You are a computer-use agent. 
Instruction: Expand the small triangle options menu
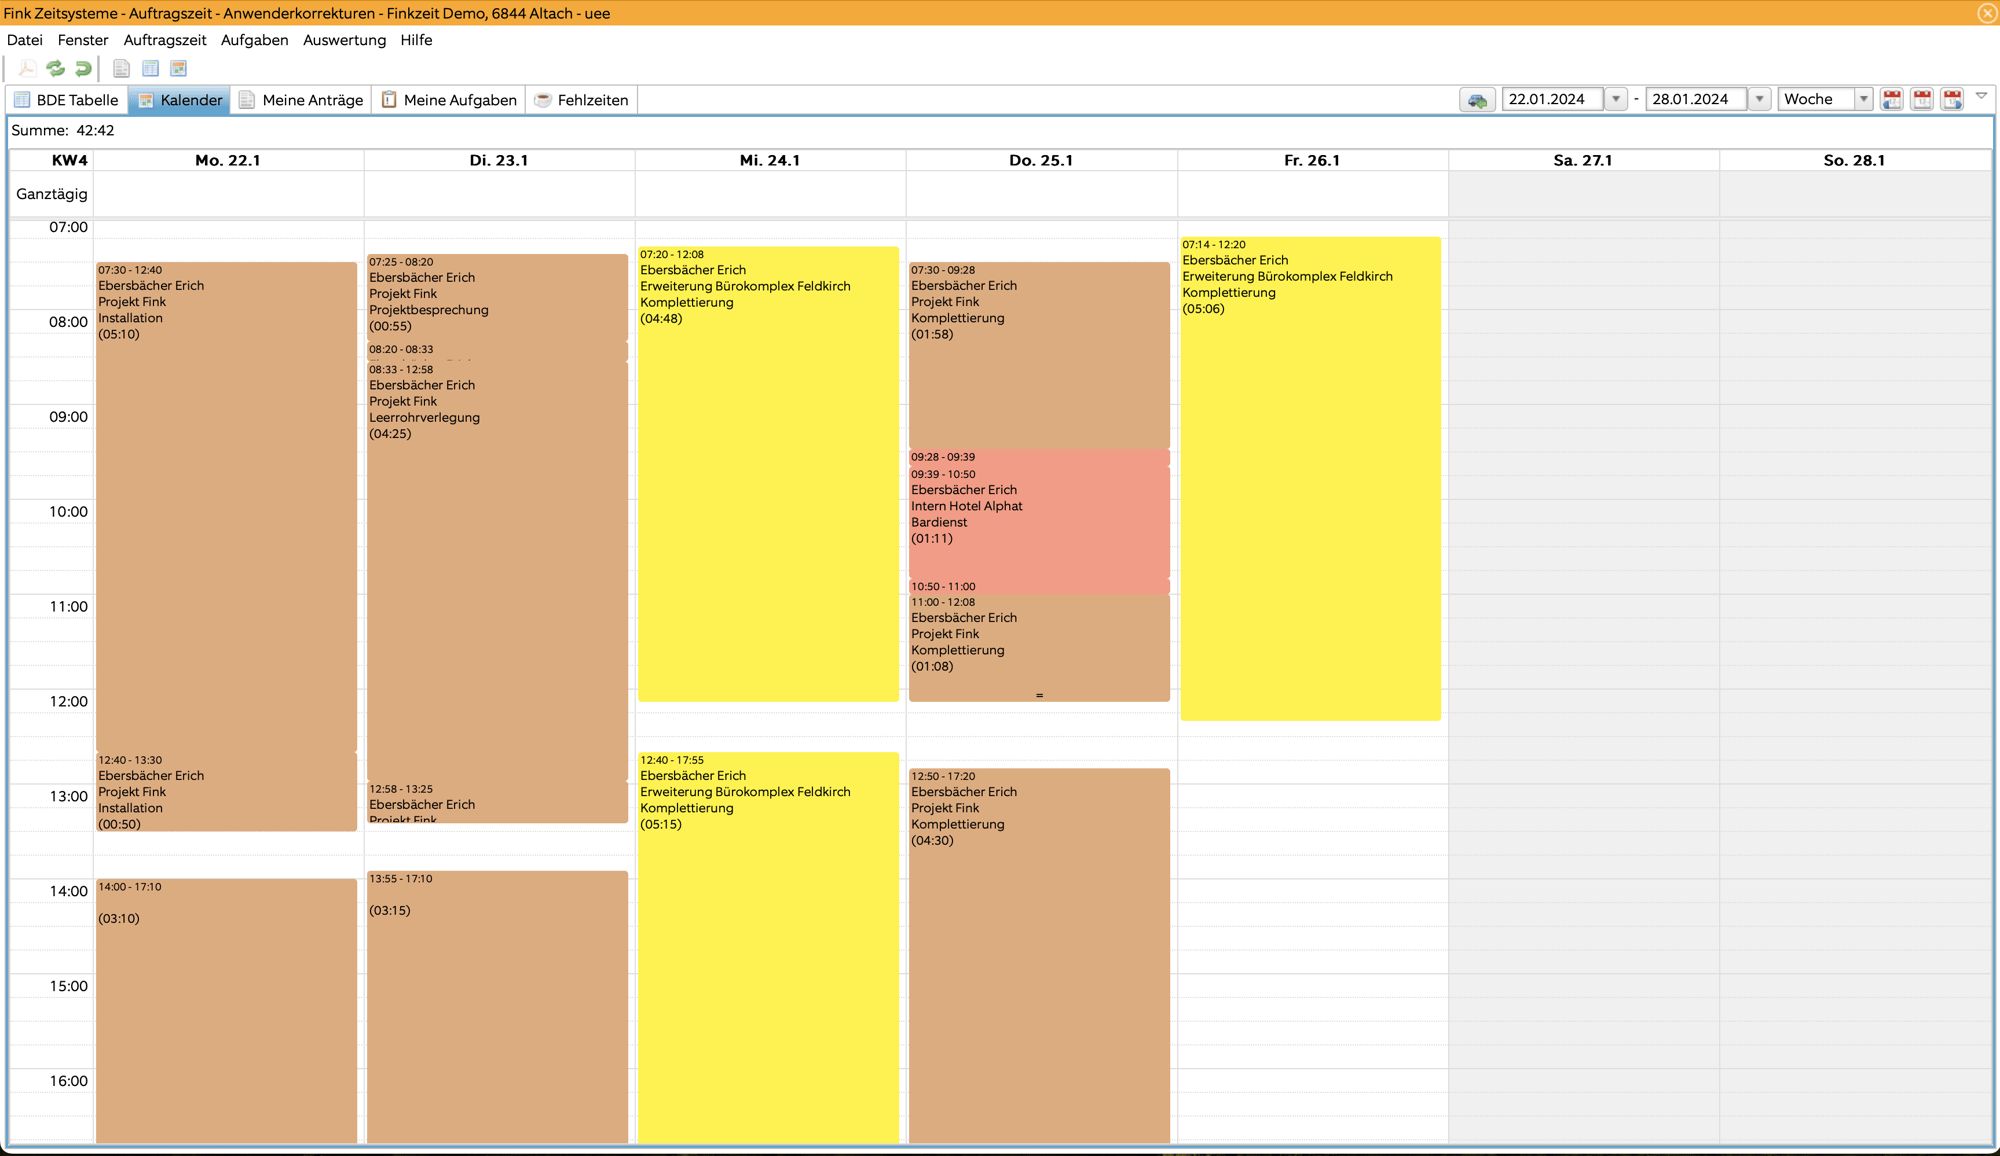[1981, 96]
